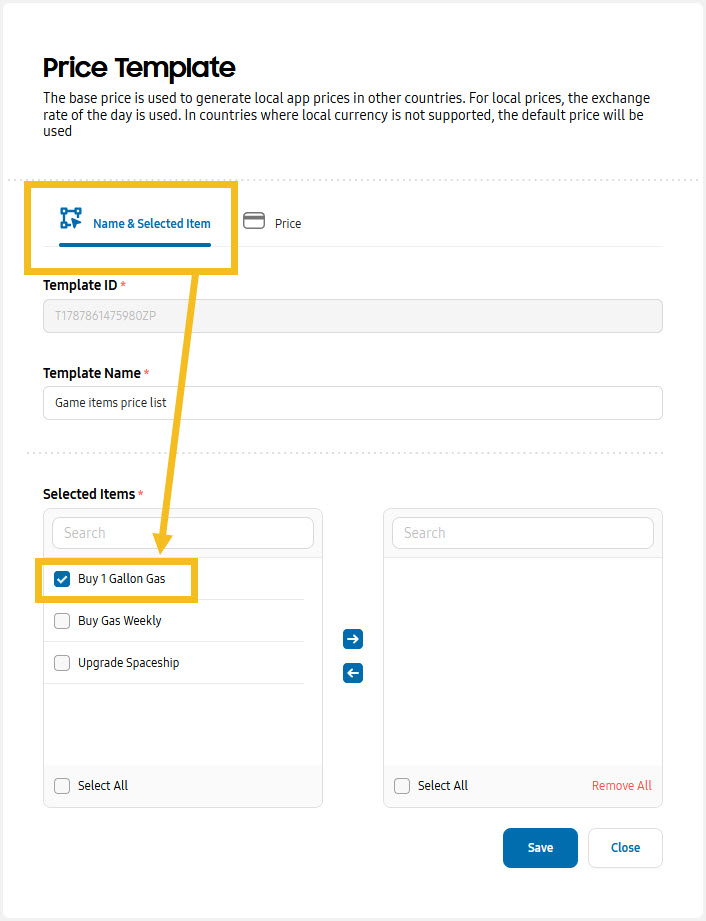The height and width of the screenshot is (921, 706).
Task: Click the disabled Template ID field
Action: tap(353, 316)
